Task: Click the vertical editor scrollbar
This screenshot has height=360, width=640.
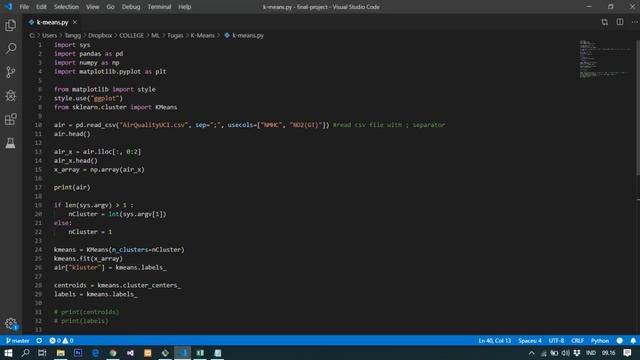Action: coord(638,108)
